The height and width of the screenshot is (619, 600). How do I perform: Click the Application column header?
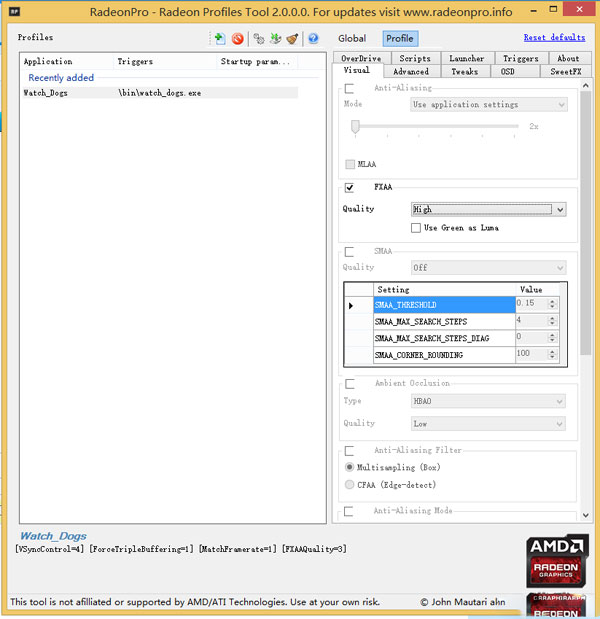coord(66,61)
